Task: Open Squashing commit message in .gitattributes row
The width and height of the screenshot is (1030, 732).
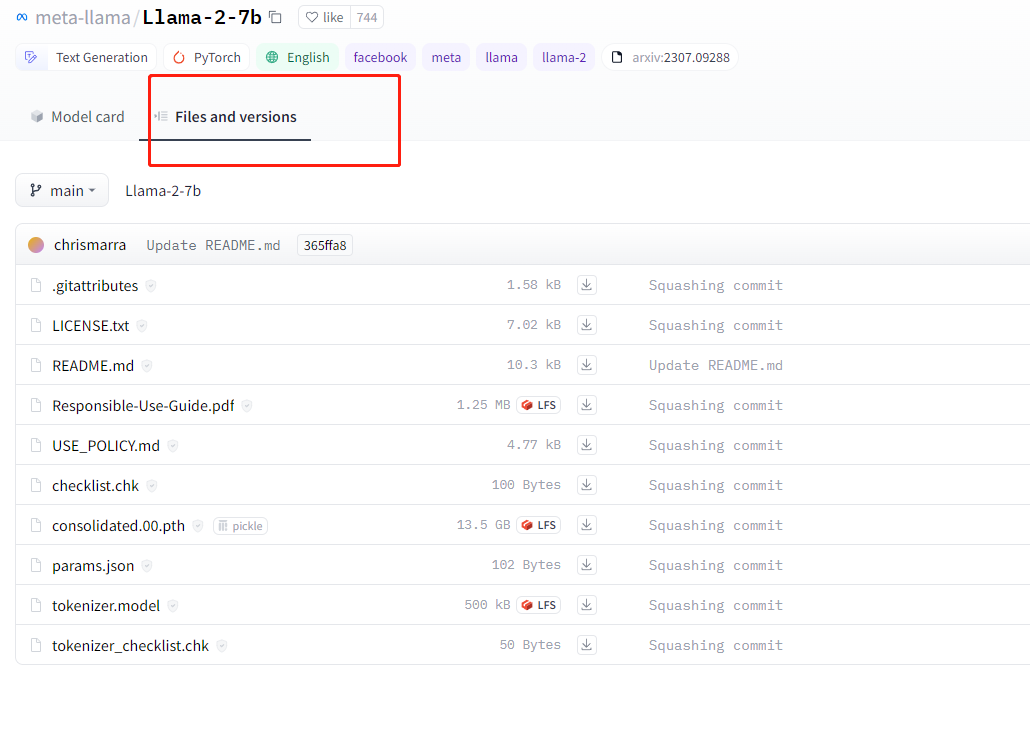Action: (716, 285)
